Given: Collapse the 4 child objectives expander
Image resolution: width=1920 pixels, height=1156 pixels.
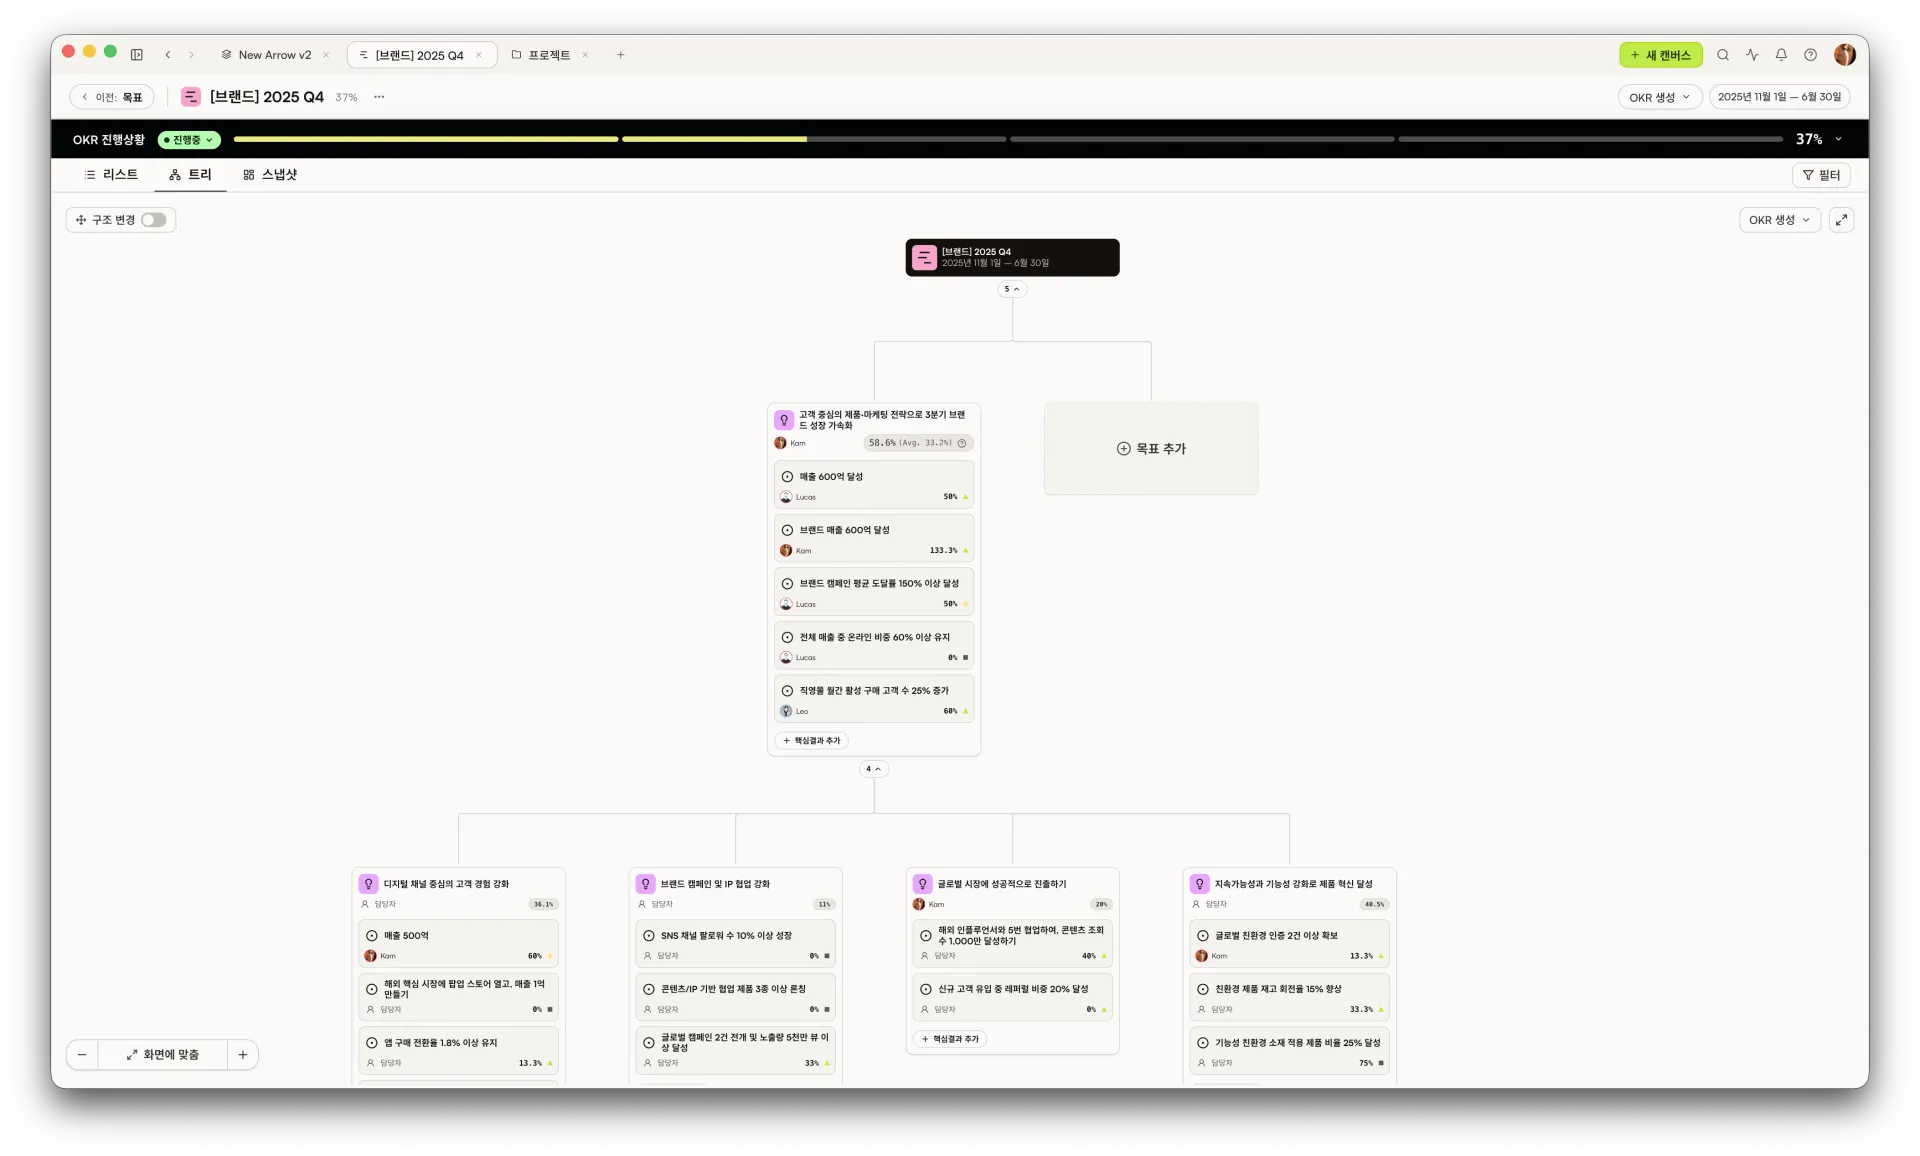Looking at the screenshot, I should 873,769.
